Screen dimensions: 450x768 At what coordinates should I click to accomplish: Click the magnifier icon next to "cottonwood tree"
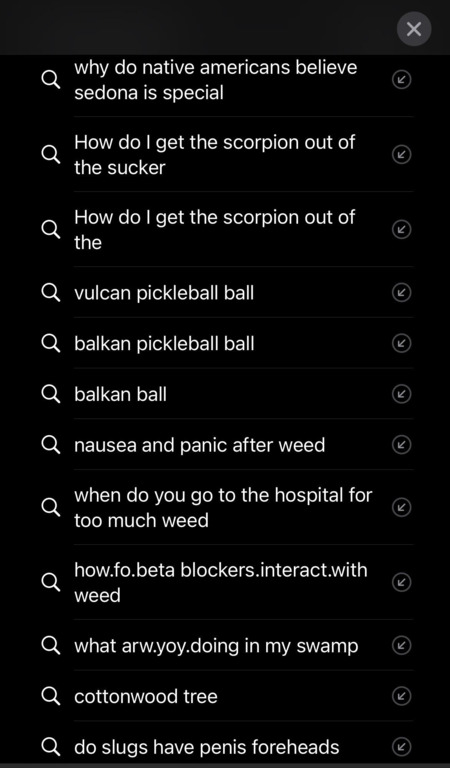50,696
